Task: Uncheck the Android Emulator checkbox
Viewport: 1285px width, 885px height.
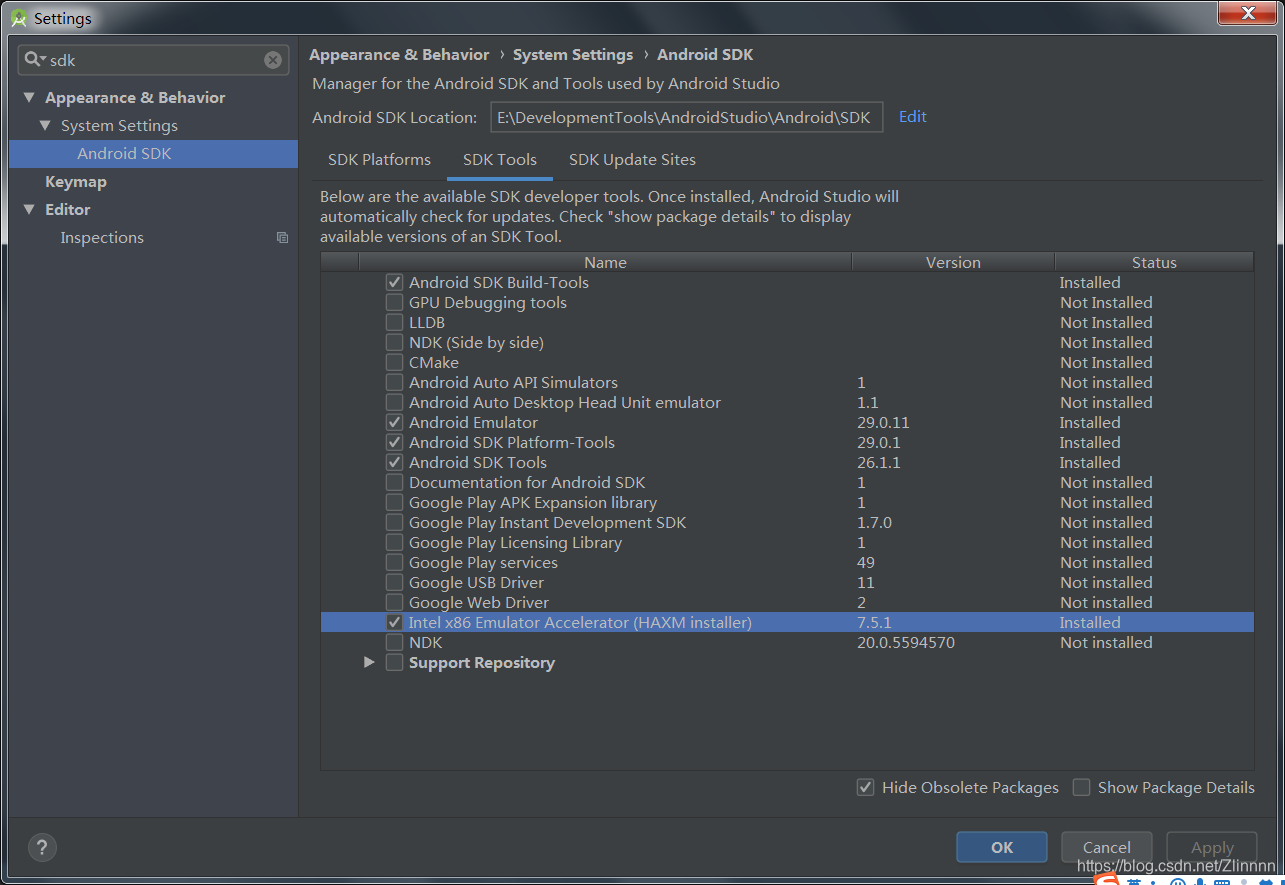Action: pyautogui.click(x=395, y=423)
